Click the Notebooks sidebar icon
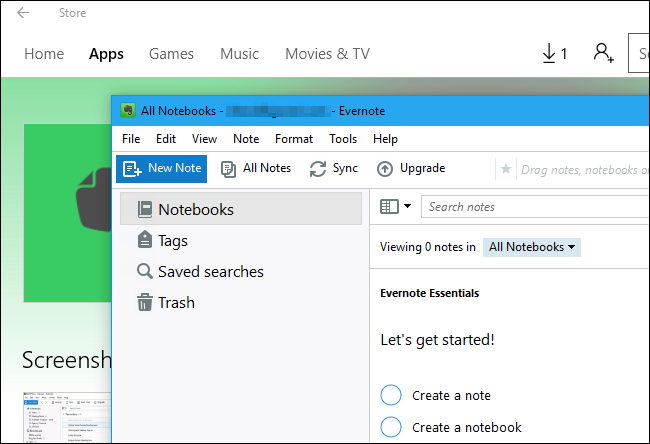This screenshot has width=650, height=444. click(x=145, y=209)
